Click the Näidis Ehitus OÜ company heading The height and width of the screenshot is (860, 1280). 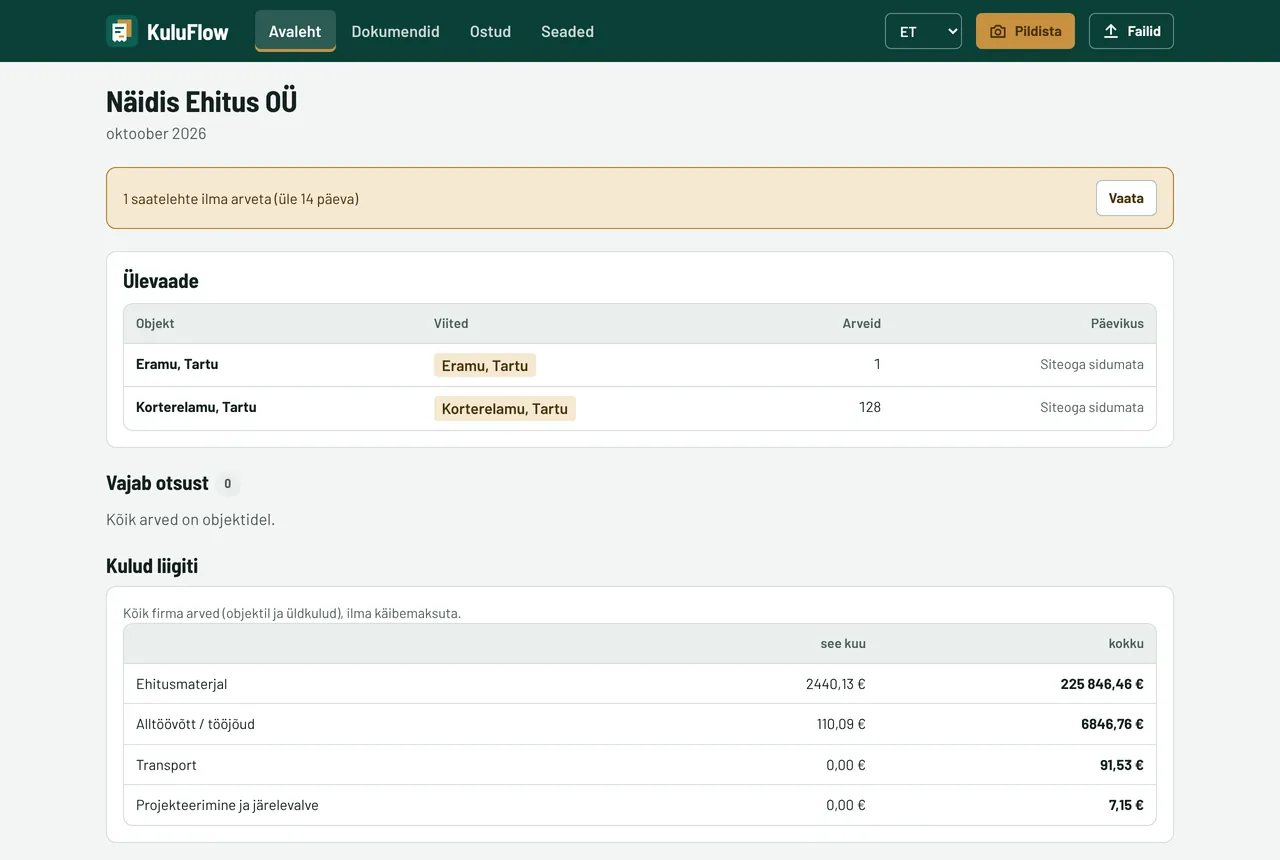click(x=202, y=101)
